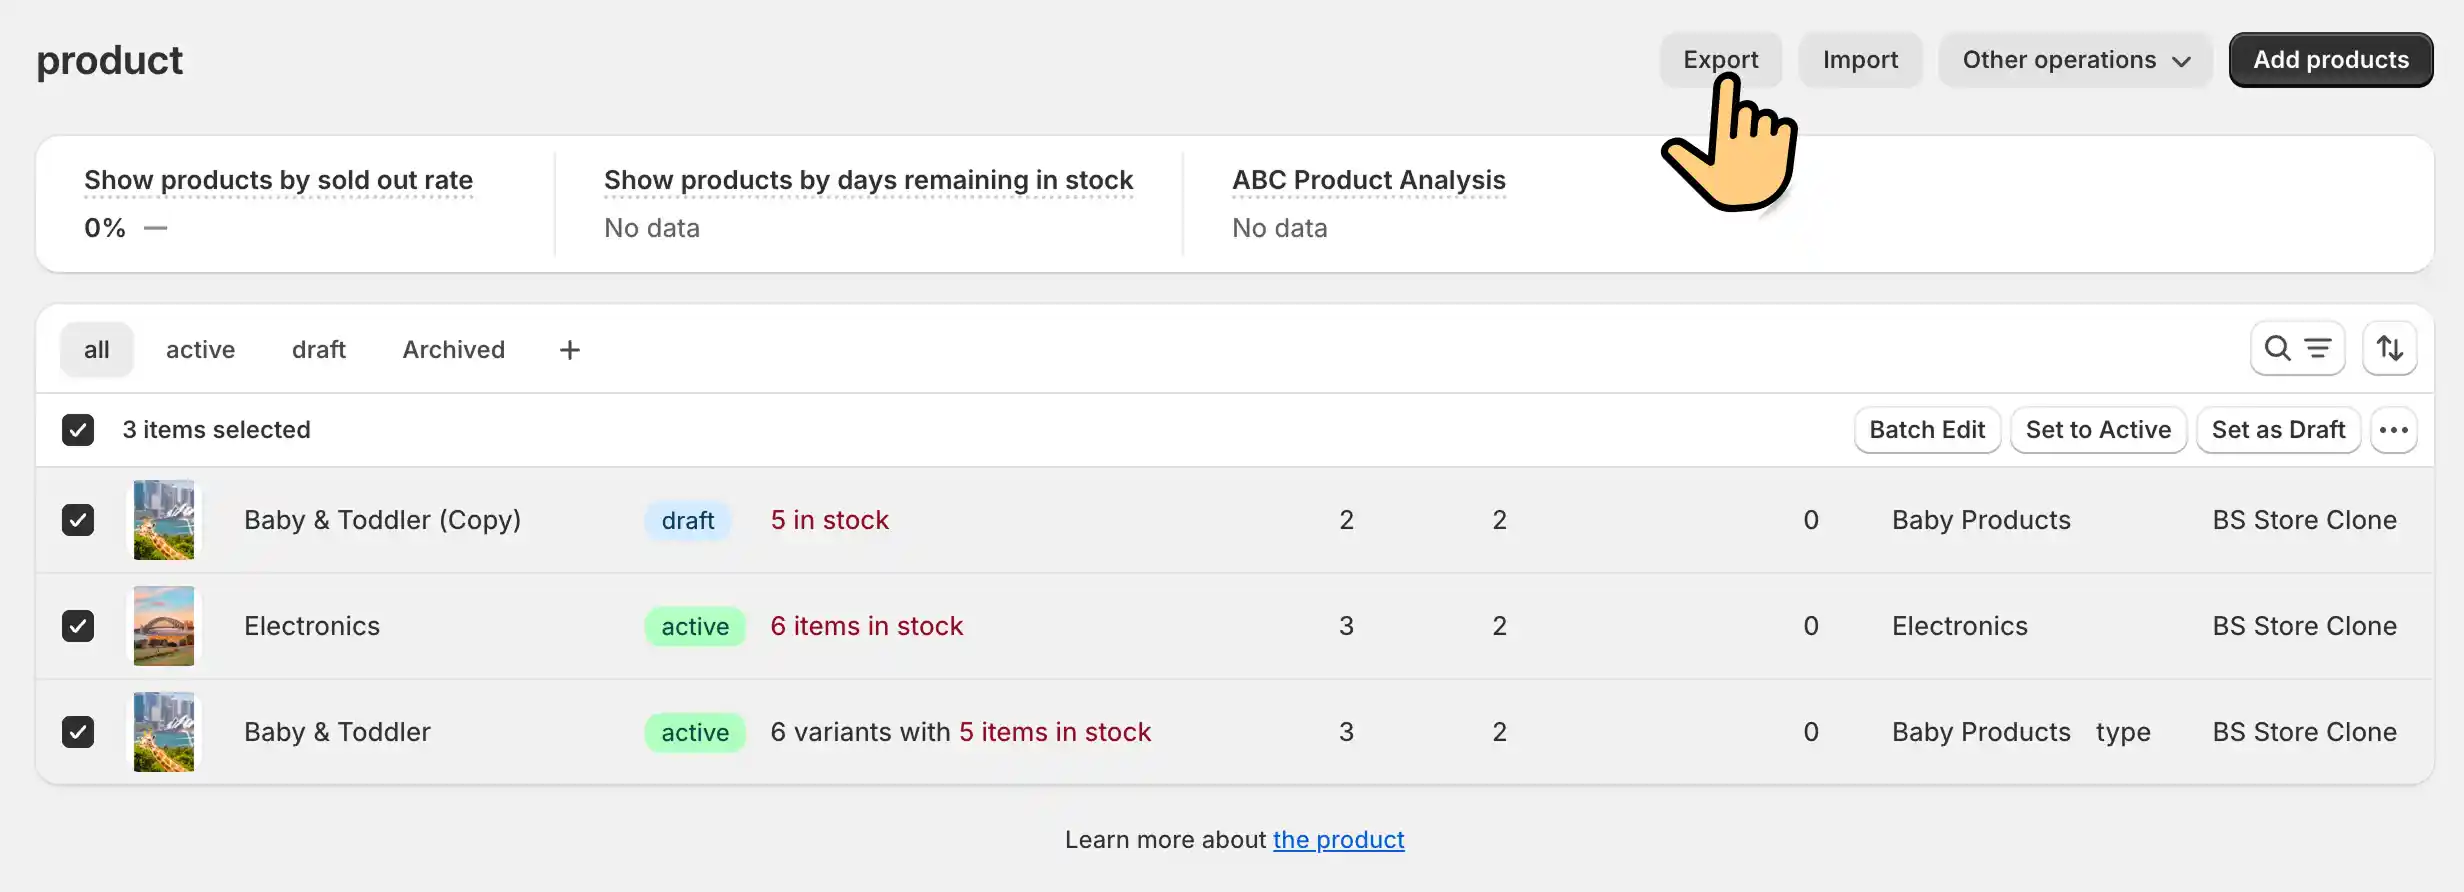Screen dimensions: 2464x892
Task: Click the filter icon next to search
Action: (x=2317, y=348)
